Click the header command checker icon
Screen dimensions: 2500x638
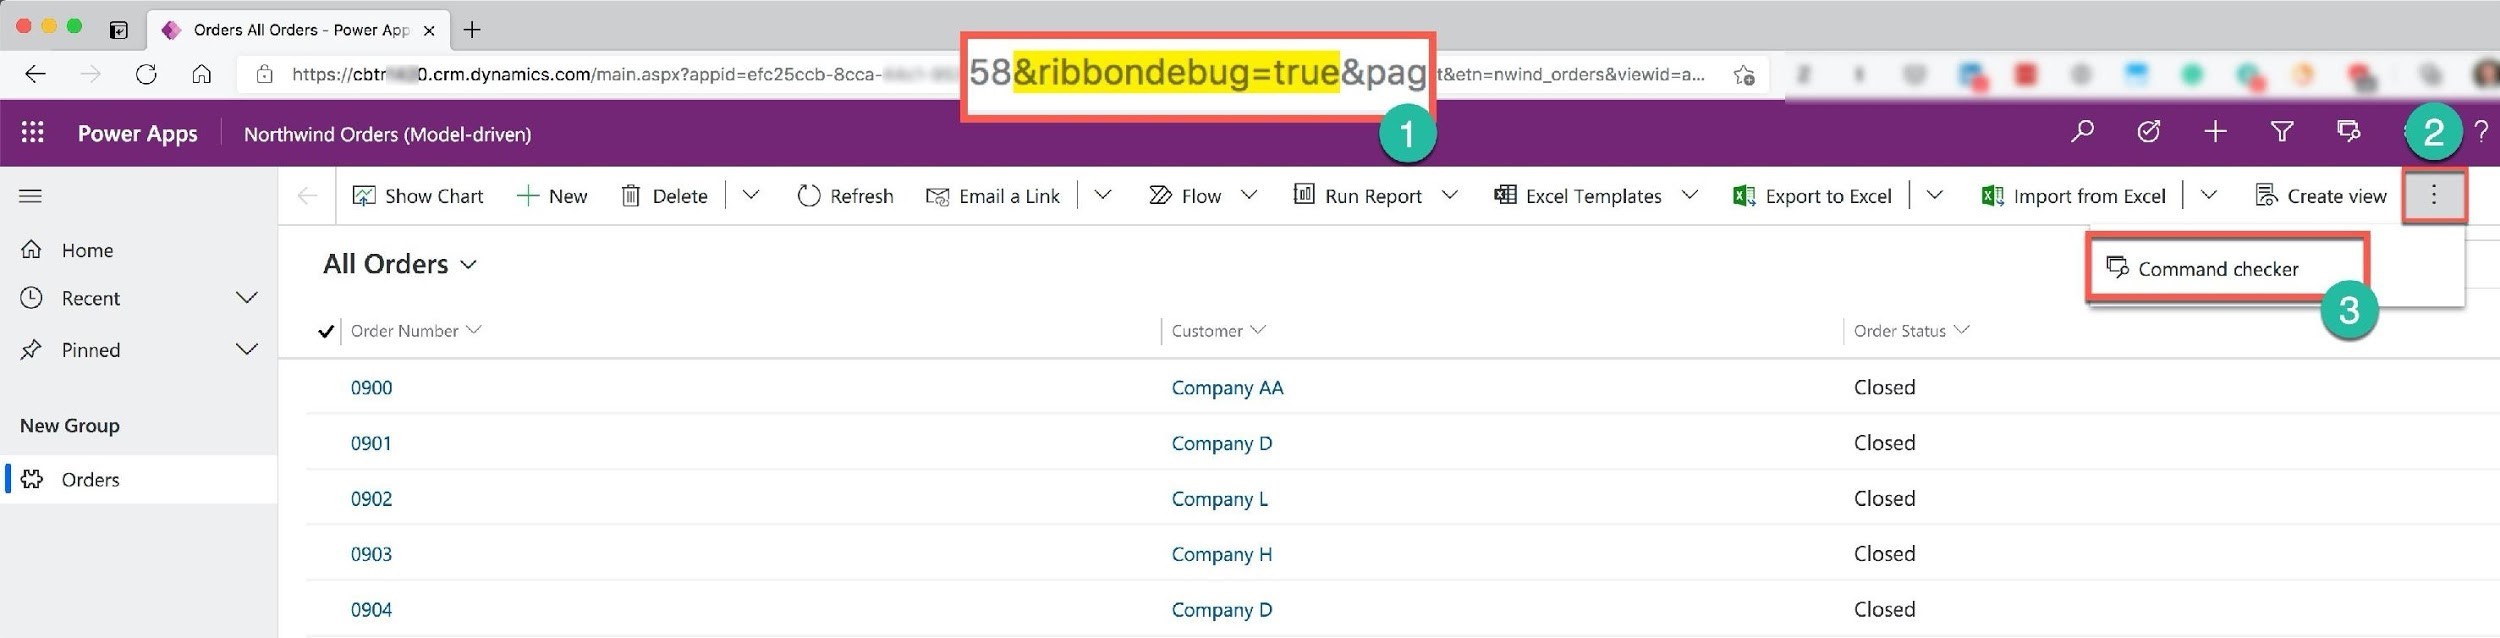pos(2348,131)
